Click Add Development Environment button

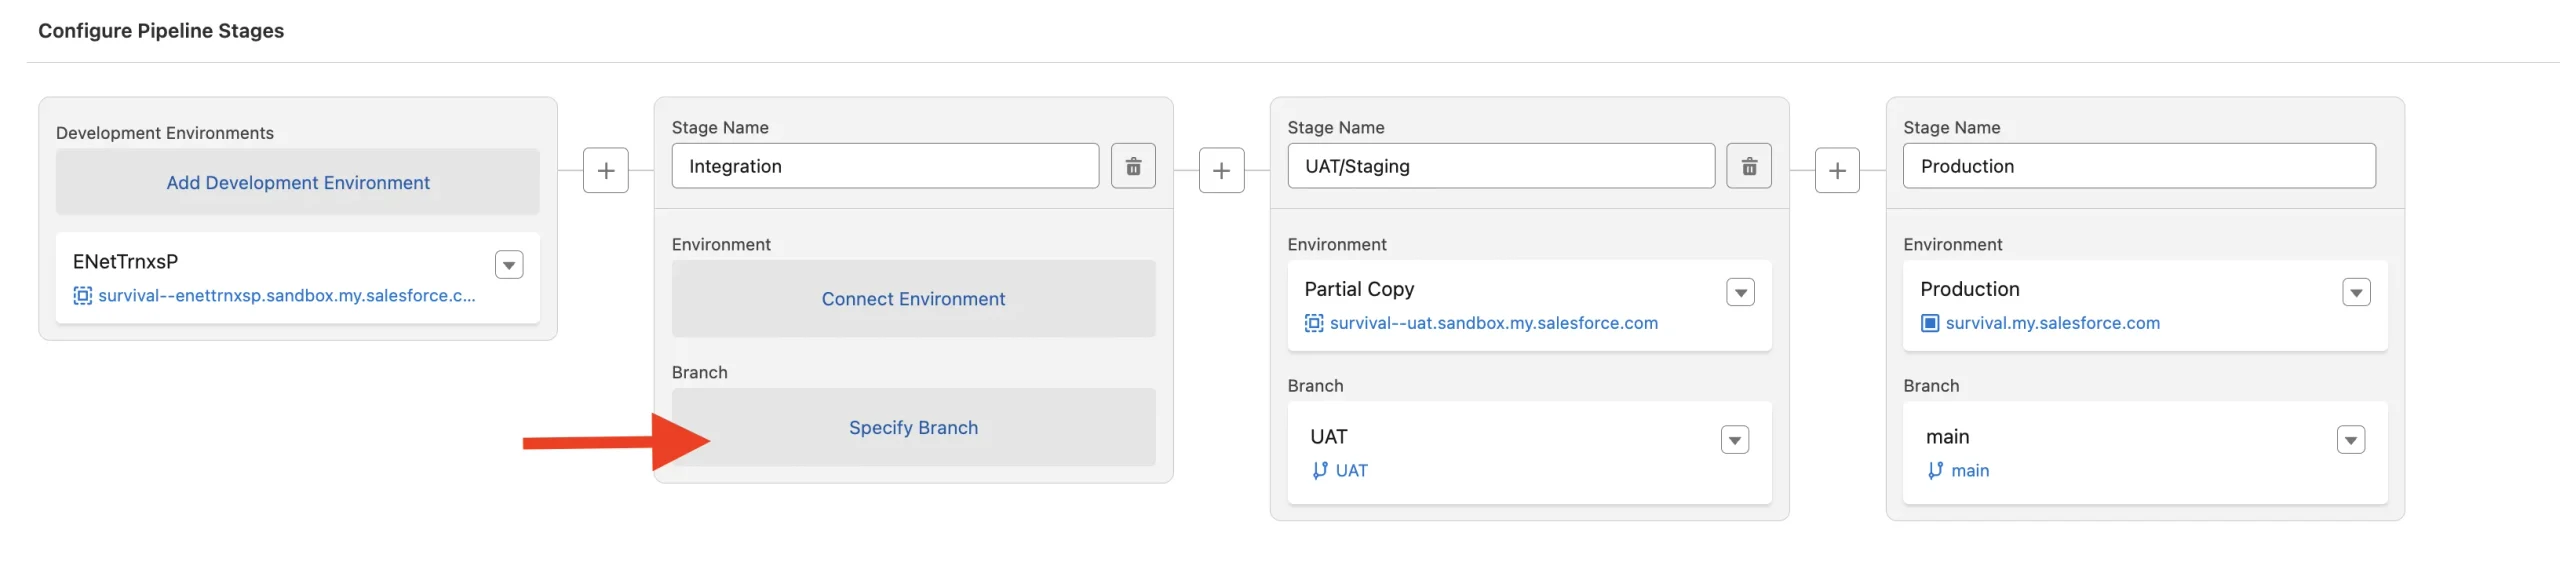[x=298, y=182]
